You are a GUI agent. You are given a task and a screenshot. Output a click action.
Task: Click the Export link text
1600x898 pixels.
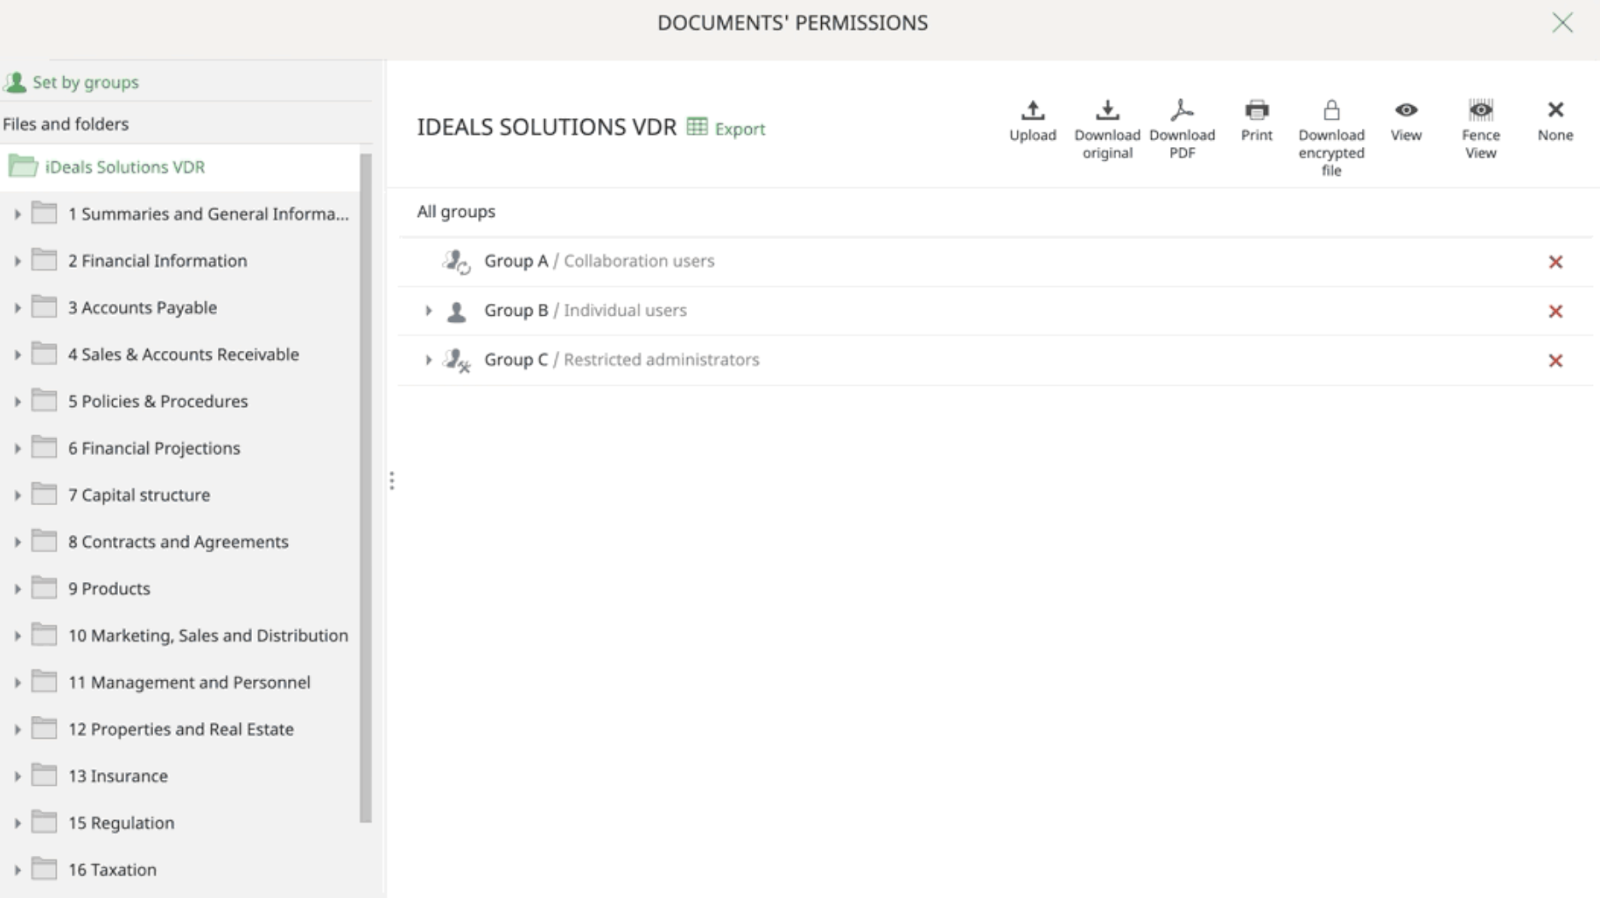coord(740,129)
